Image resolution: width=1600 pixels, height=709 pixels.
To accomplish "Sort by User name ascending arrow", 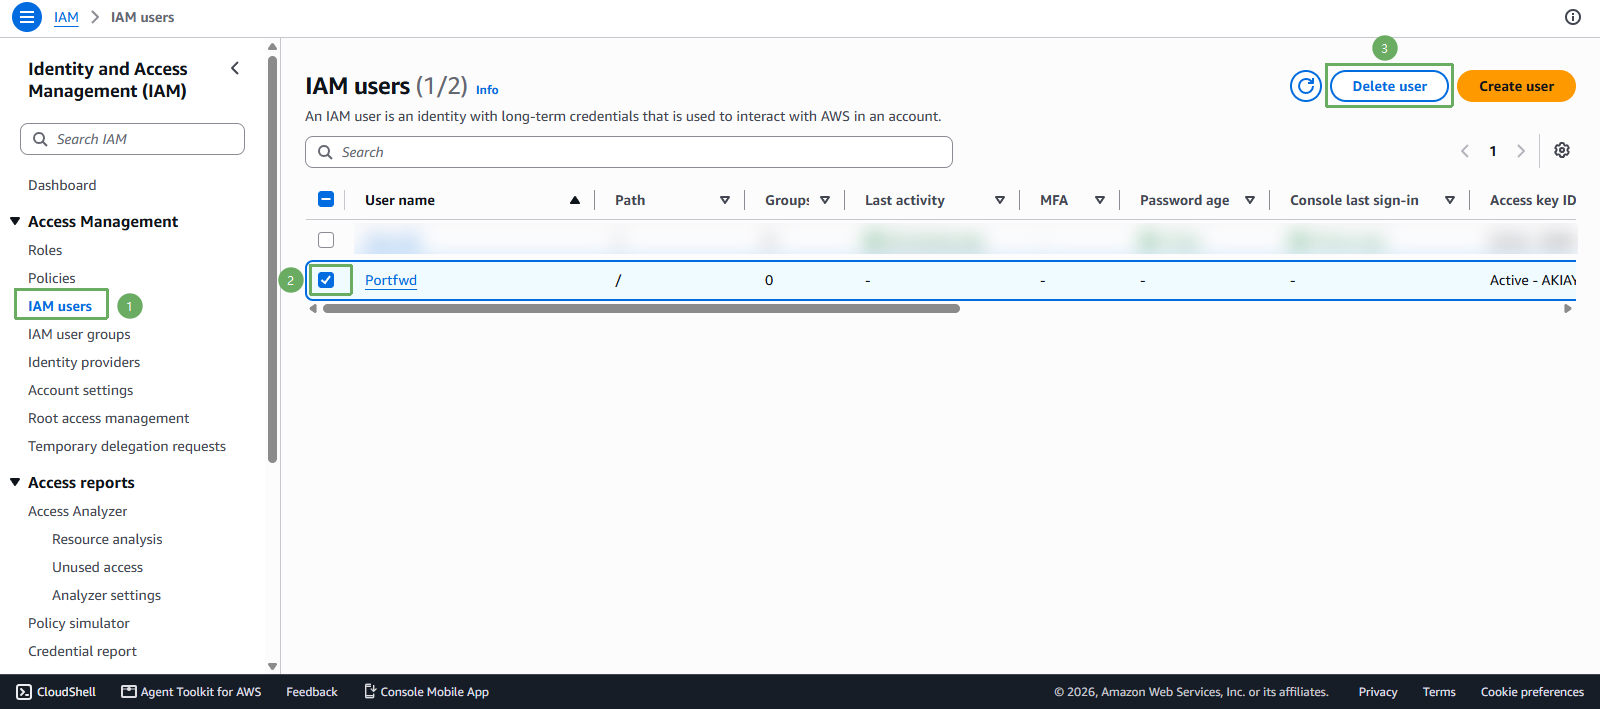I will coord(575,200).
